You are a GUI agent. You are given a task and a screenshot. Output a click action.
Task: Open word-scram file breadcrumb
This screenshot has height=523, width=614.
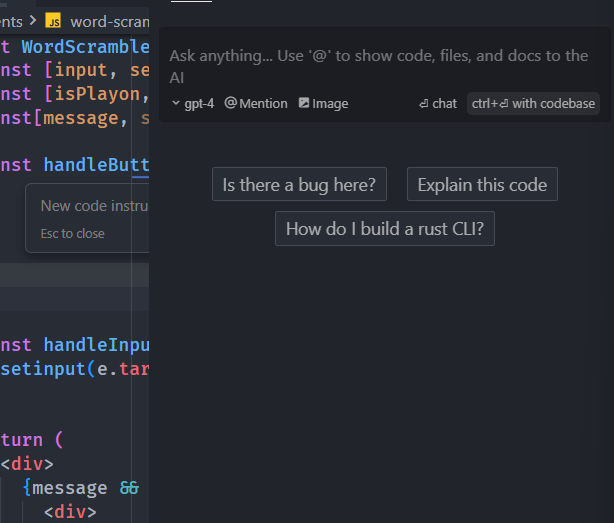tap(110, 22)
